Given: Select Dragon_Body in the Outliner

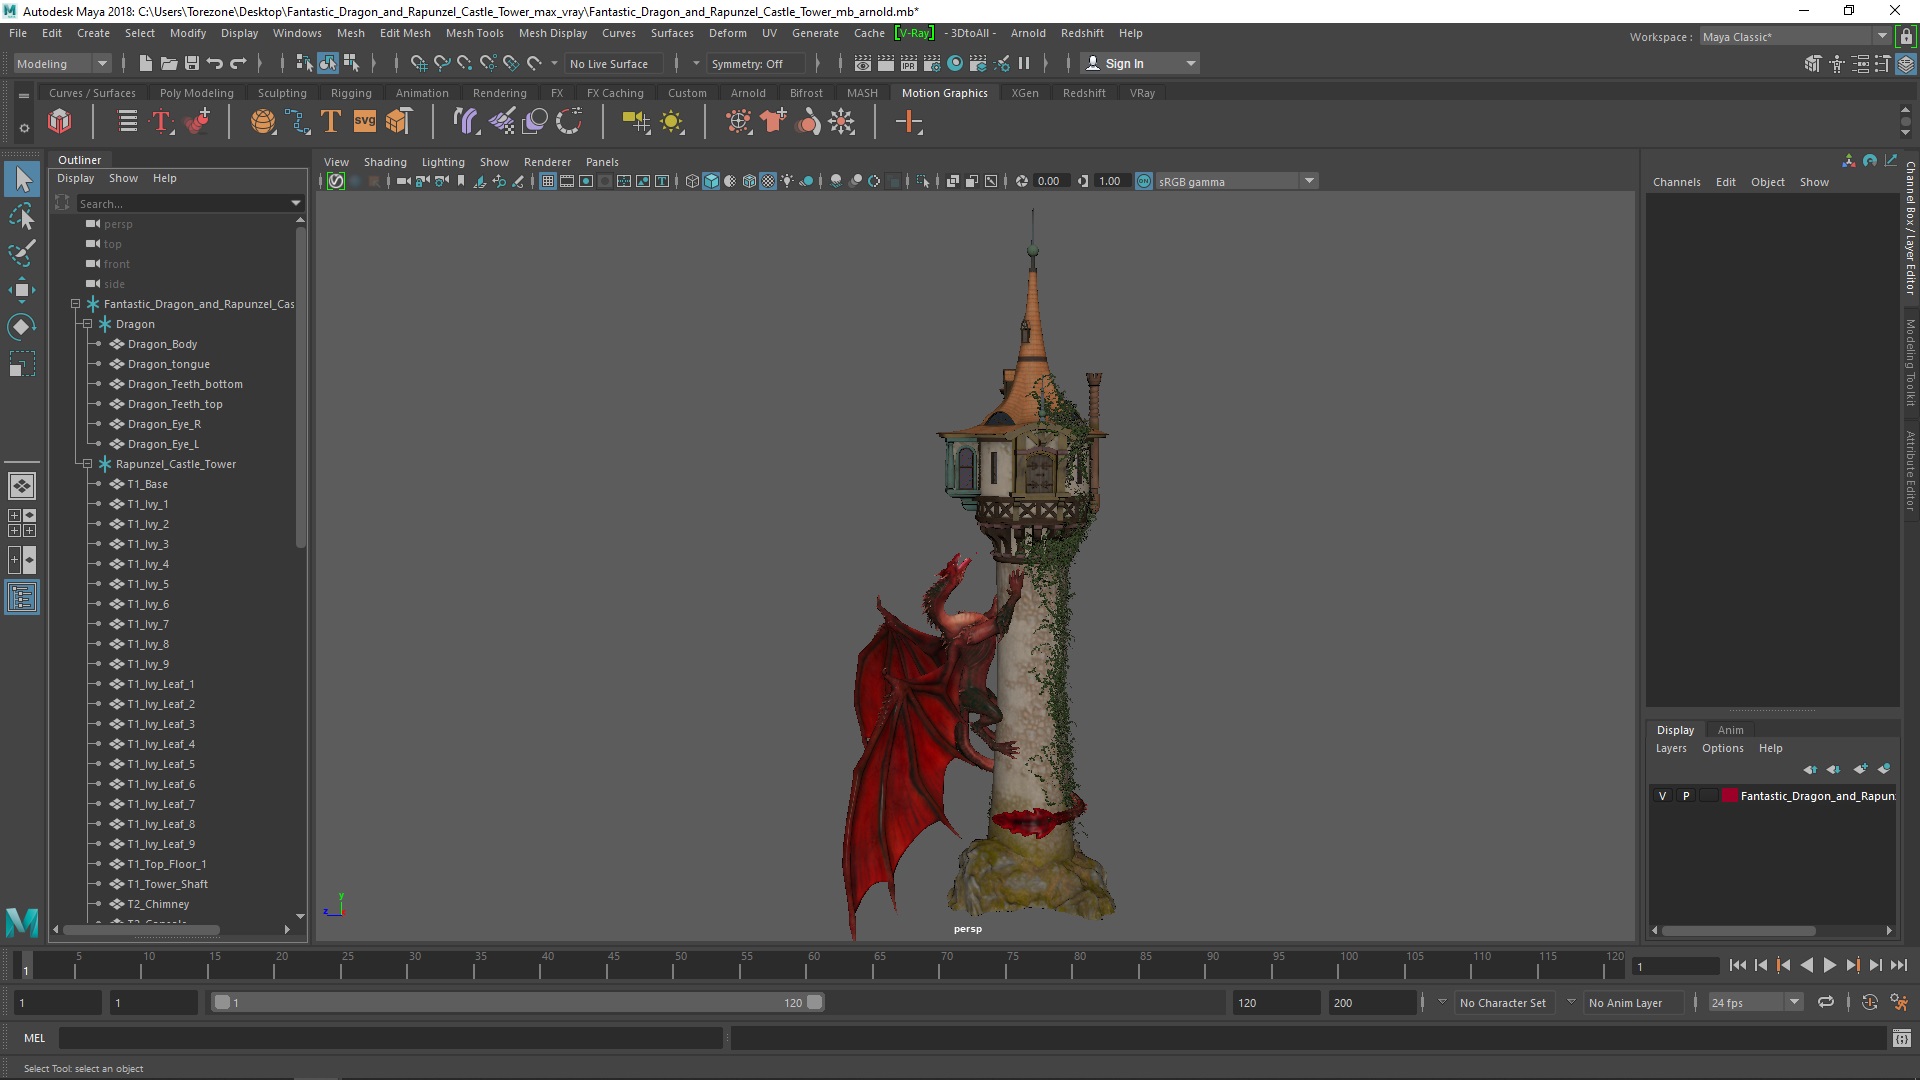Looking at the screenshot, I should pyautogui.click(x=162, y=344).
